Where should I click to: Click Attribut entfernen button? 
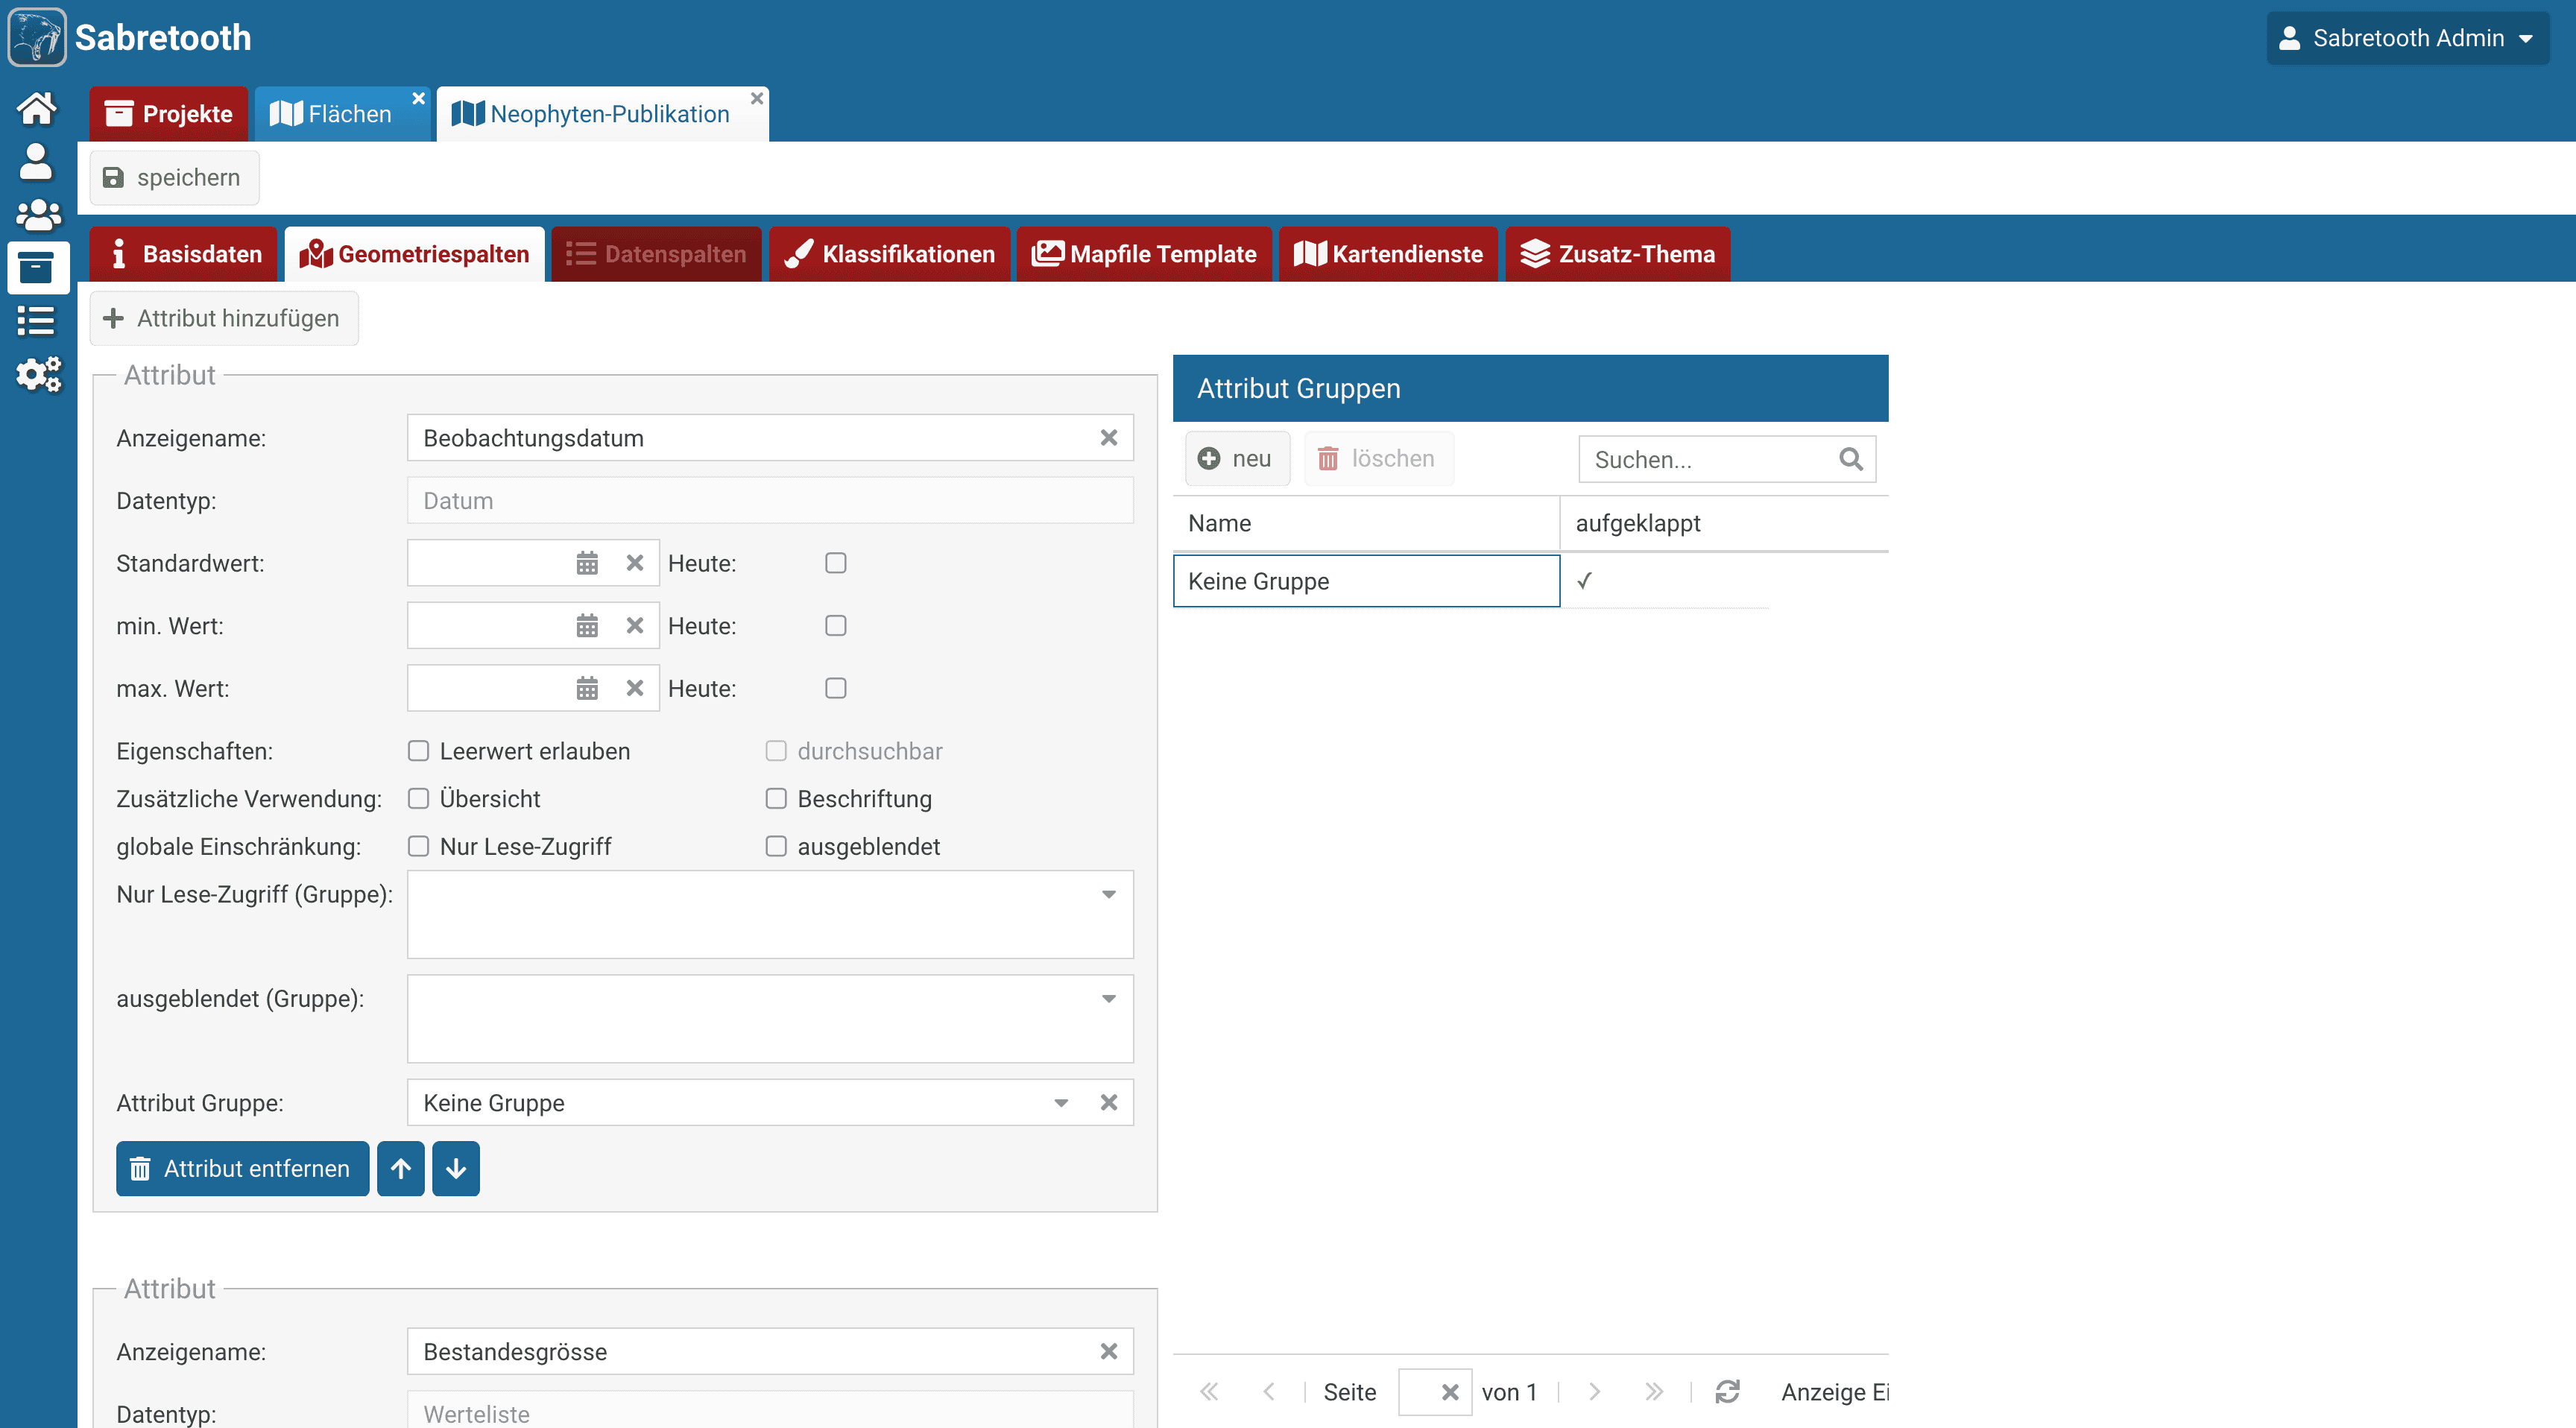[x=243, y=1169]
